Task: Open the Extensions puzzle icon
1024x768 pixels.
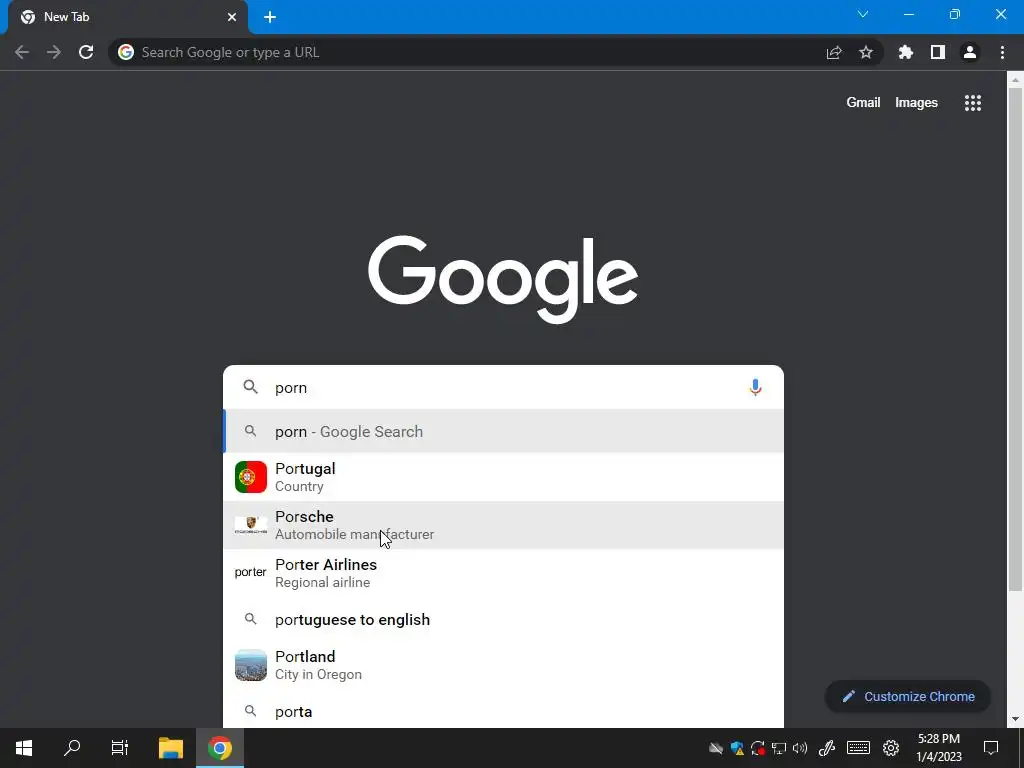Action: click(x=906, y=52)
